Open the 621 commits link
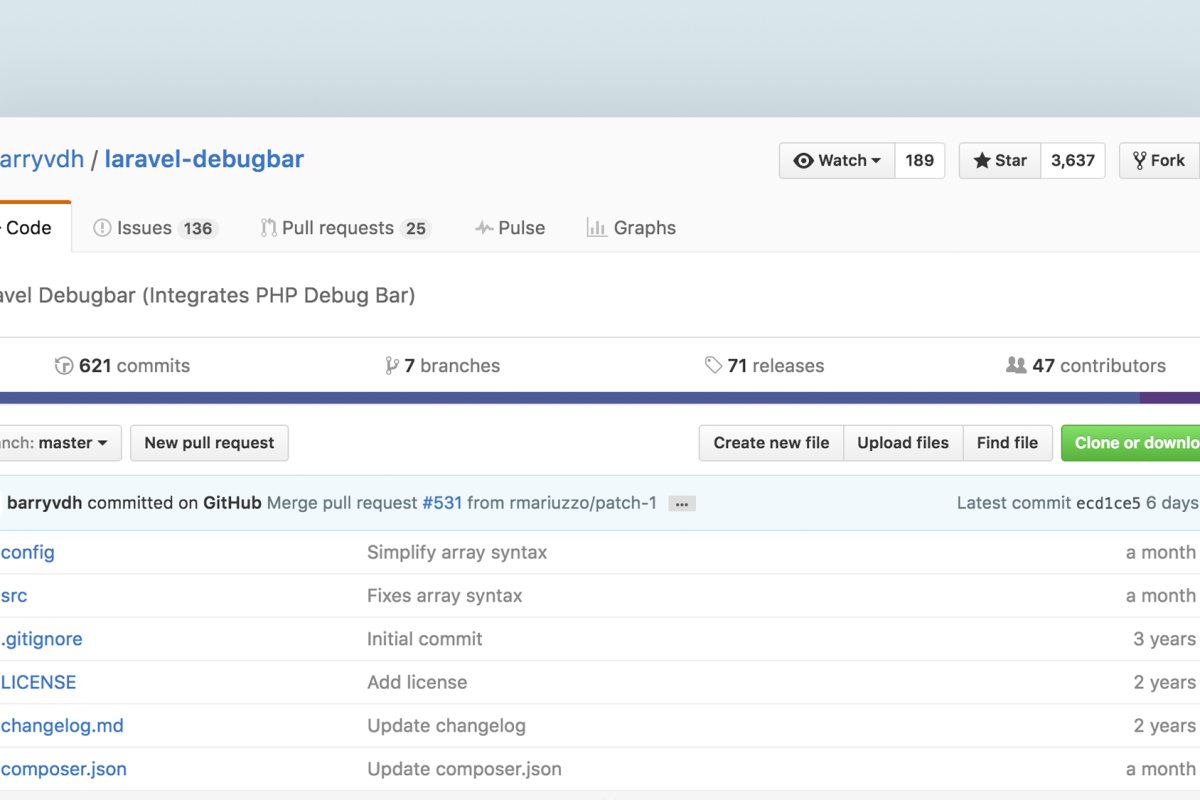The width and height of the screenshot is (1200, 800). 122,366
